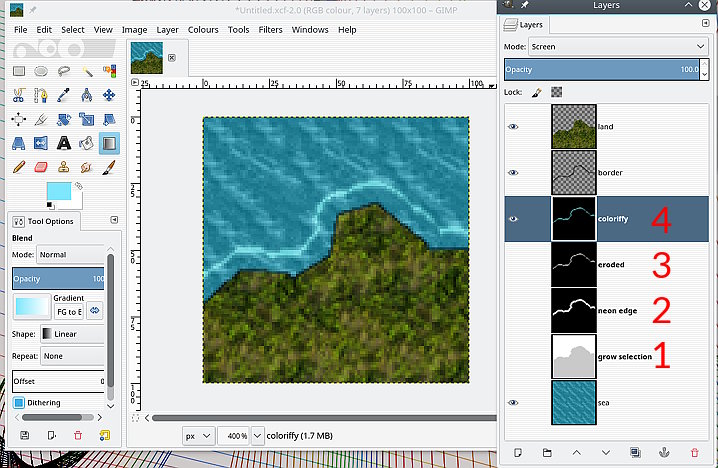Open the Filters menu

tap(270, 30)
